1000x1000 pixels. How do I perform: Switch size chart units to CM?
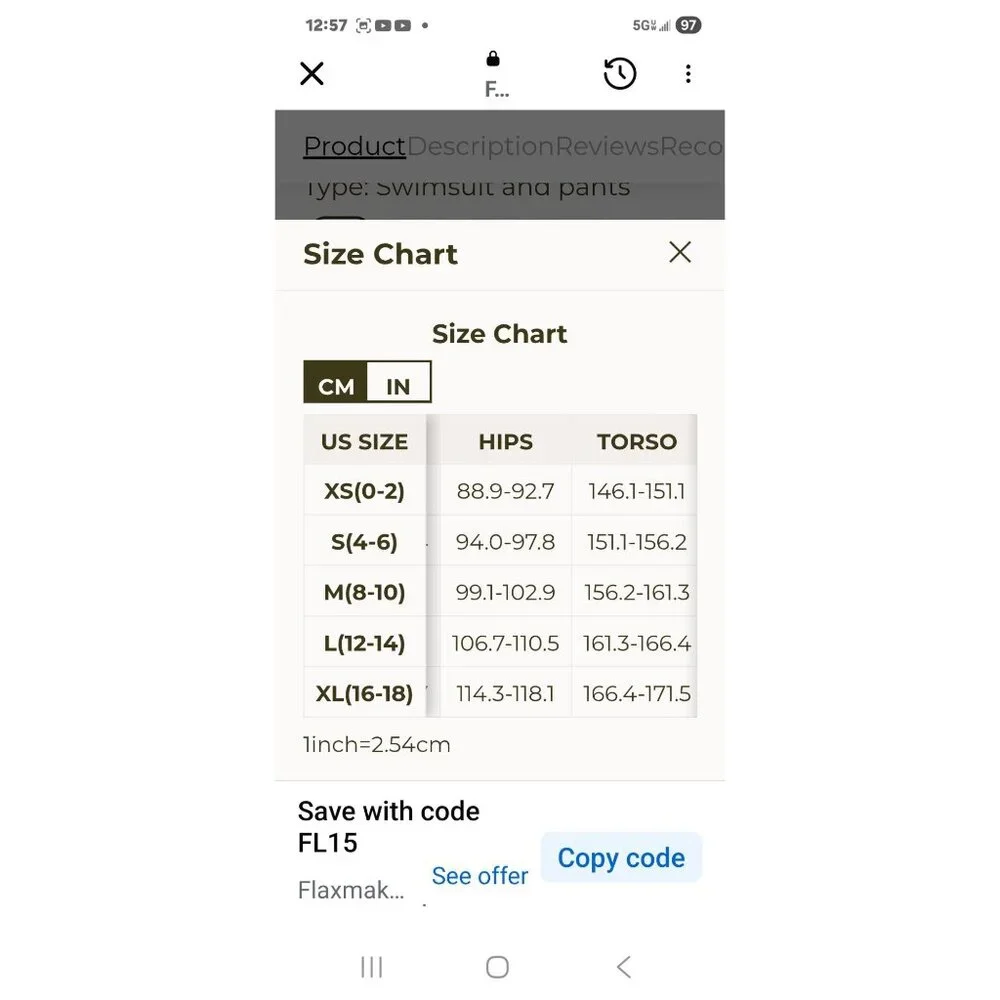pyautogui.click(x=336, y=386)
